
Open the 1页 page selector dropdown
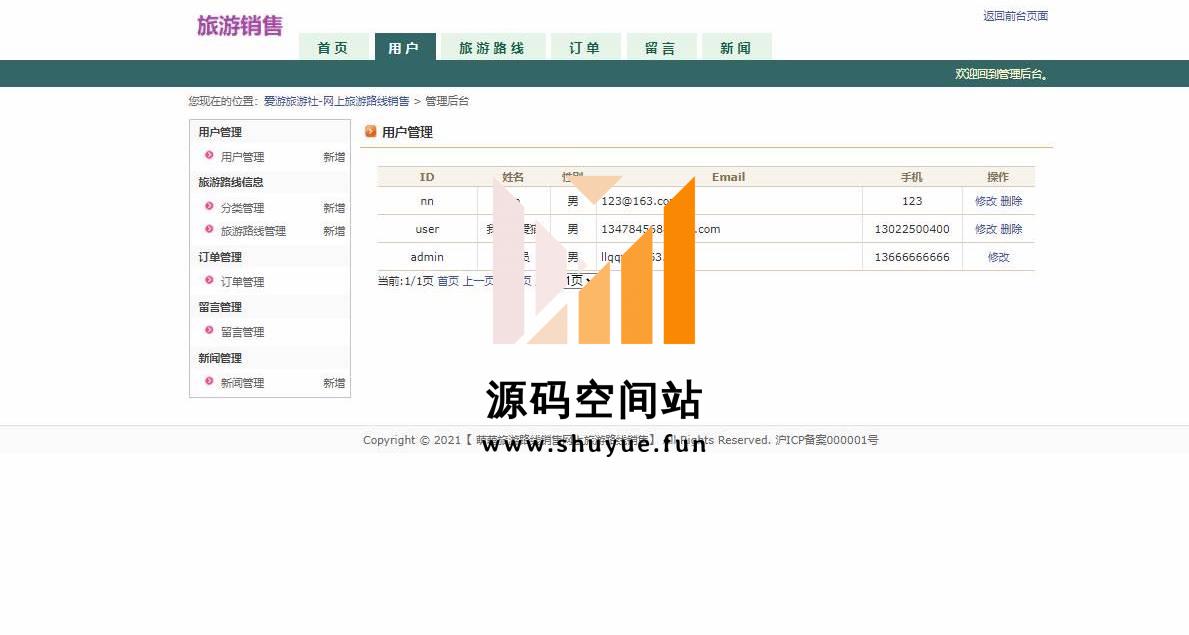[x=578, y=281]
